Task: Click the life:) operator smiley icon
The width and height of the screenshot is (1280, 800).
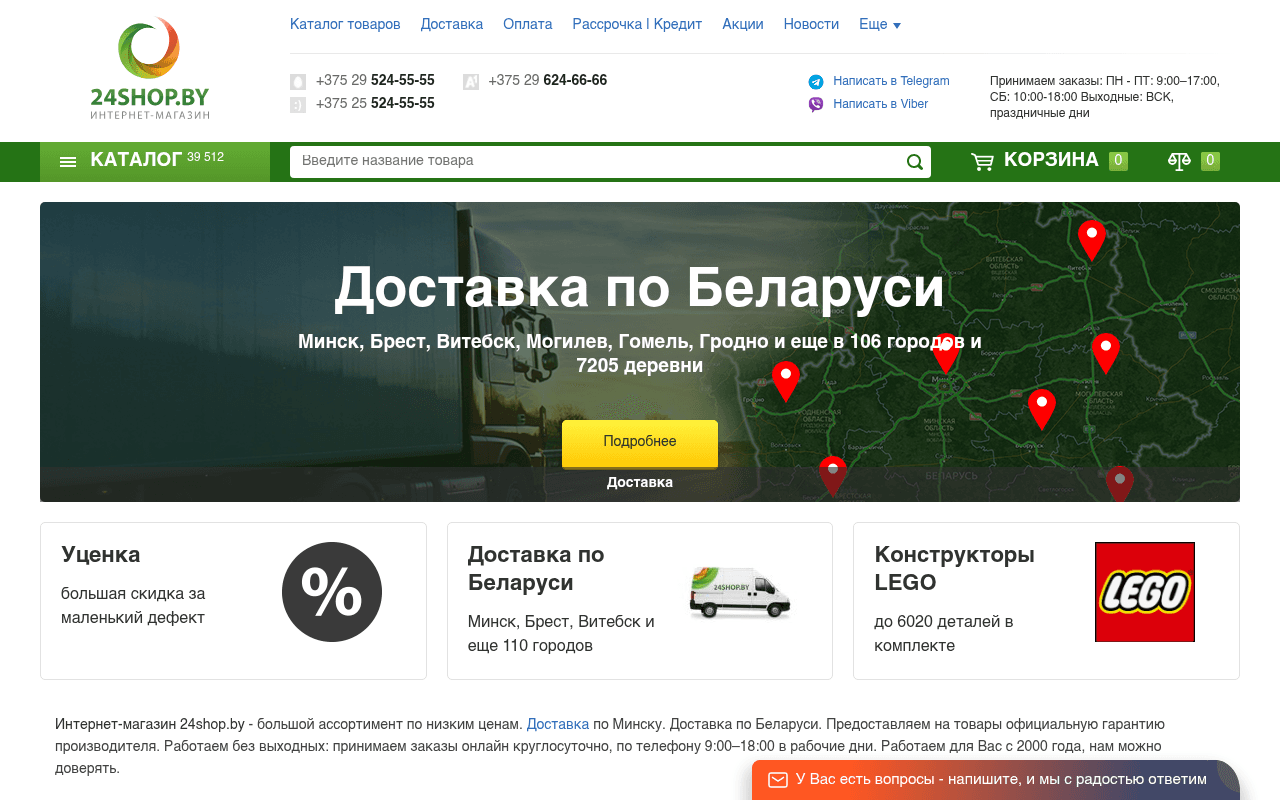Action: (297, 104)
